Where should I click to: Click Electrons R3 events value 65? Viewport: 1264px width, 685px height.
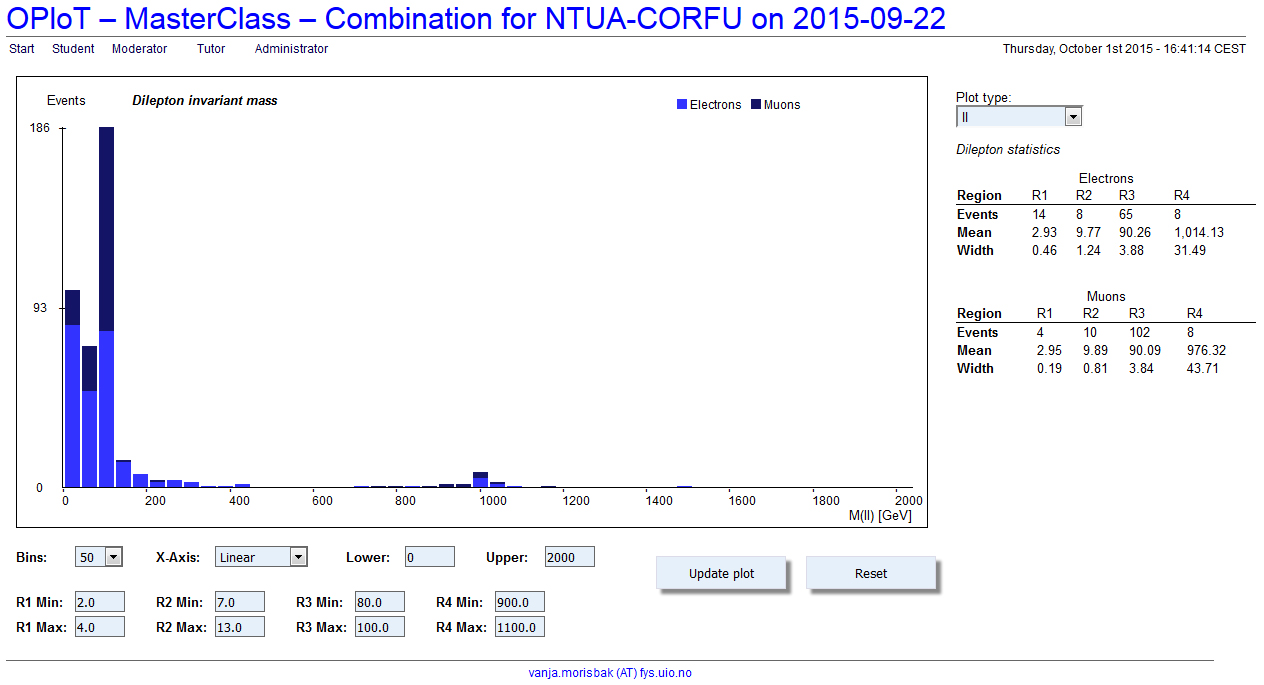[1126, 215]
